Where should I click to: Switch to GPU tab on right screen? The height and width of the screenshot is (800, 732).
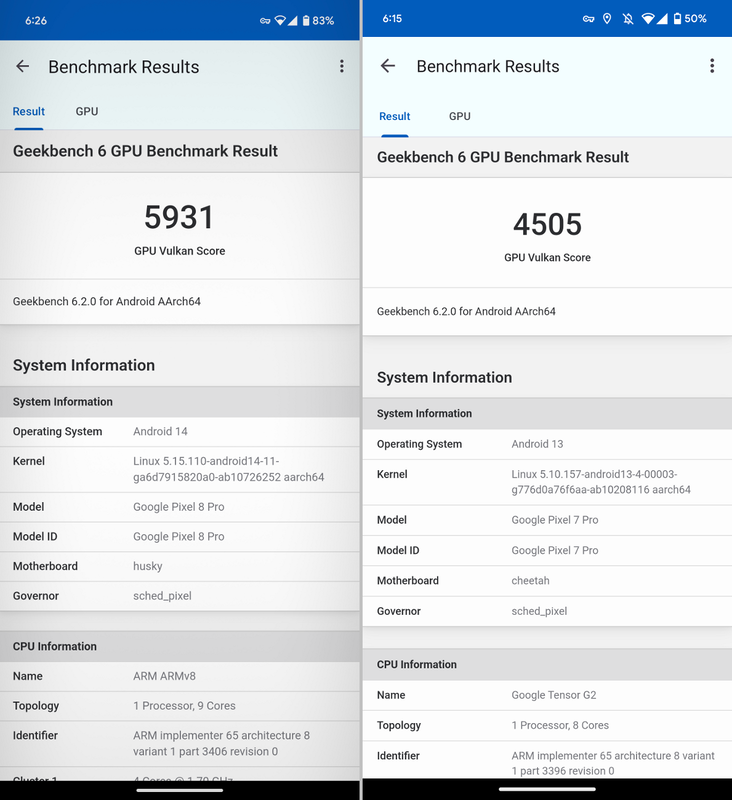(x=460, y=116)
